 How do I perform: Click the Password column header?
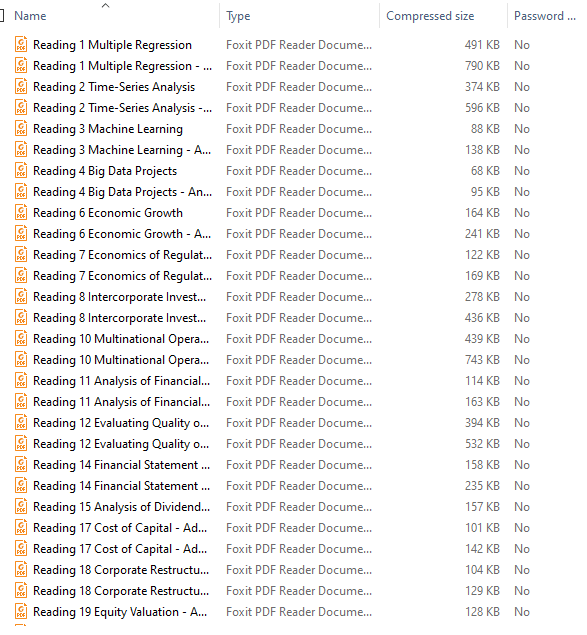point(544,16)
